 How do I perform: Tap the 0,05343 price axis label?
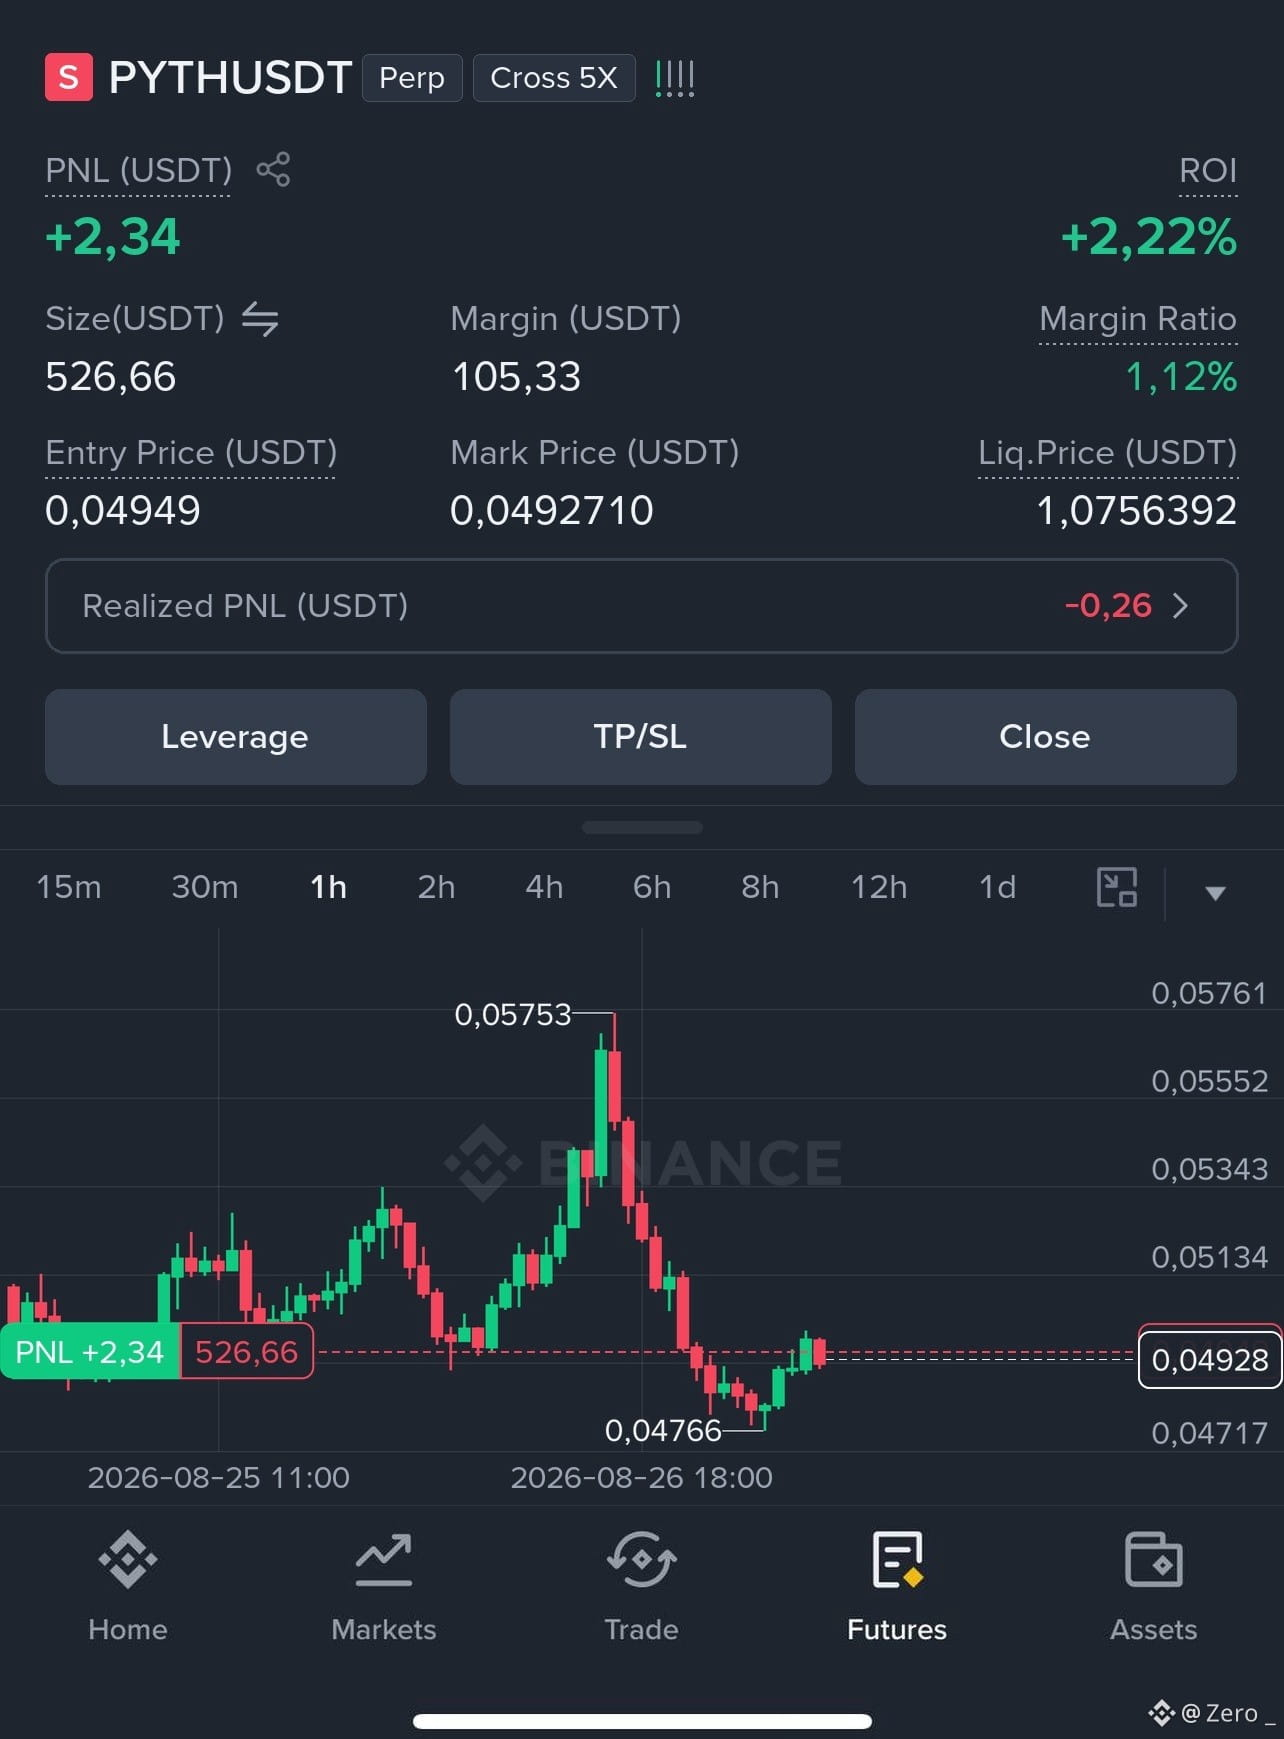point(1209,1169)
